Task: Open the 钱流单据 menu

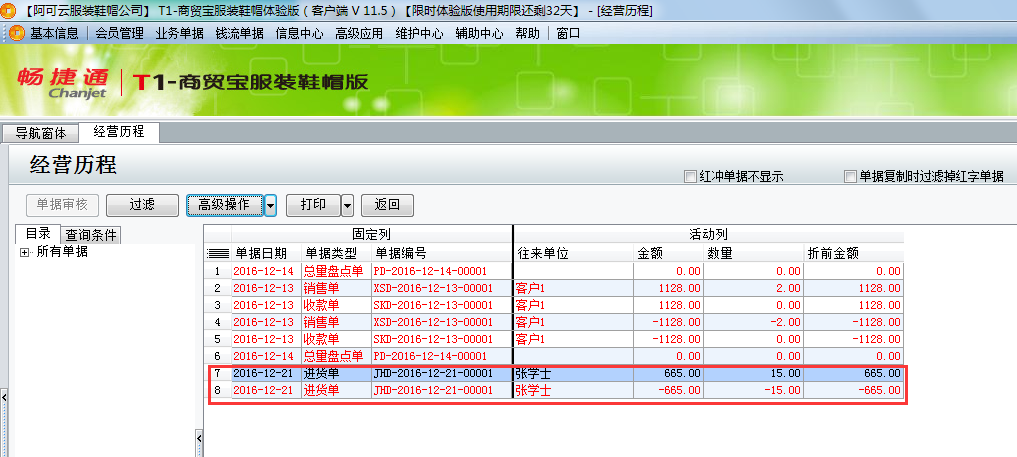Action: (x=240, y=33)
